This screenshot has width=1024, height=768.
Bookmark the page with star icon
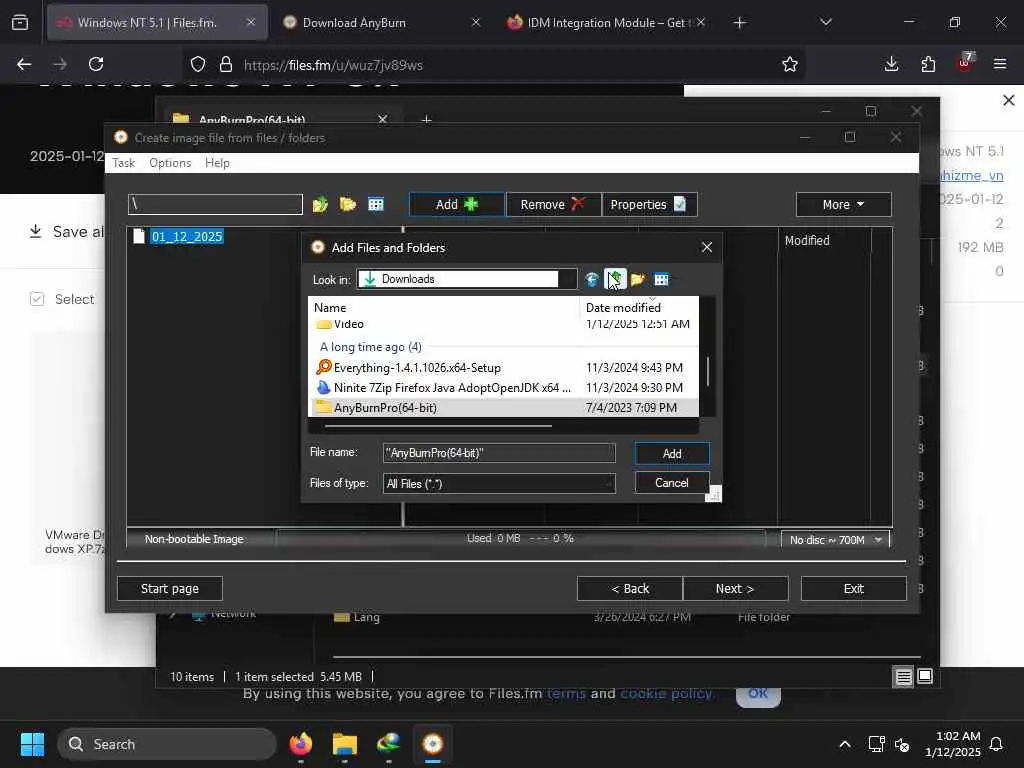tap(790, 64)
